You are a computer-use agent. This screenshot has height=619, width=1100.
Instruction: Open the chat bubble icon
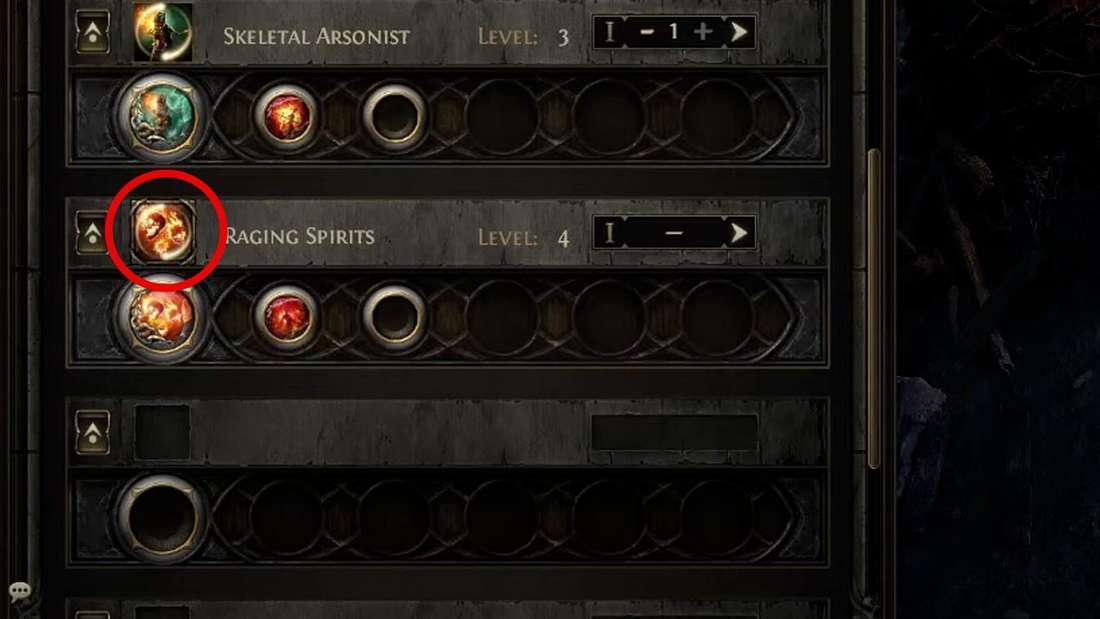tap(20, 592)
